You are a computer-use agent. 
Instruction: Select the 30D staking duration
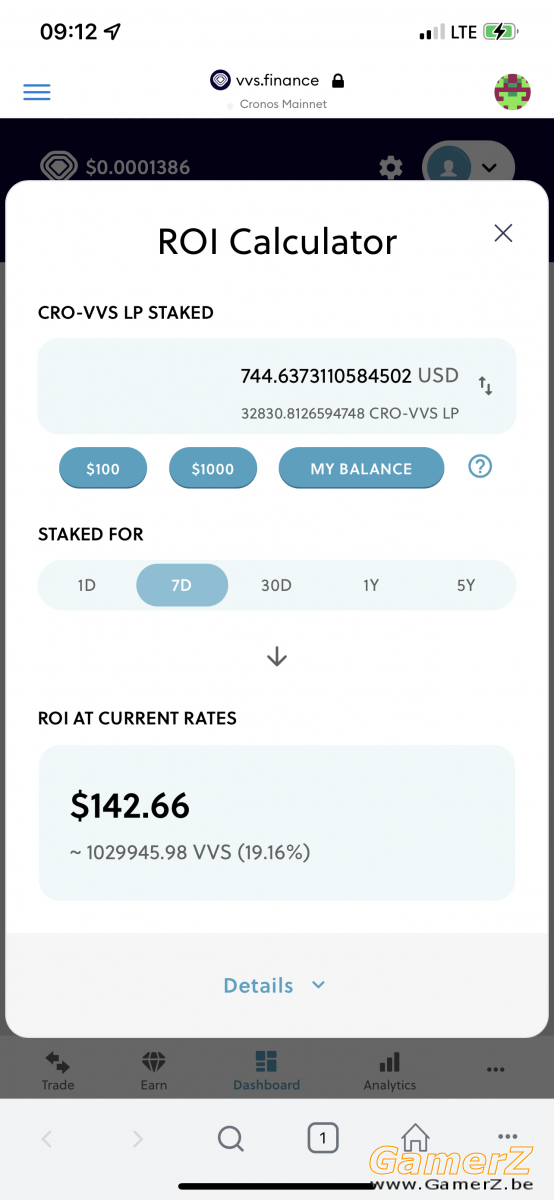pos(276,585)
